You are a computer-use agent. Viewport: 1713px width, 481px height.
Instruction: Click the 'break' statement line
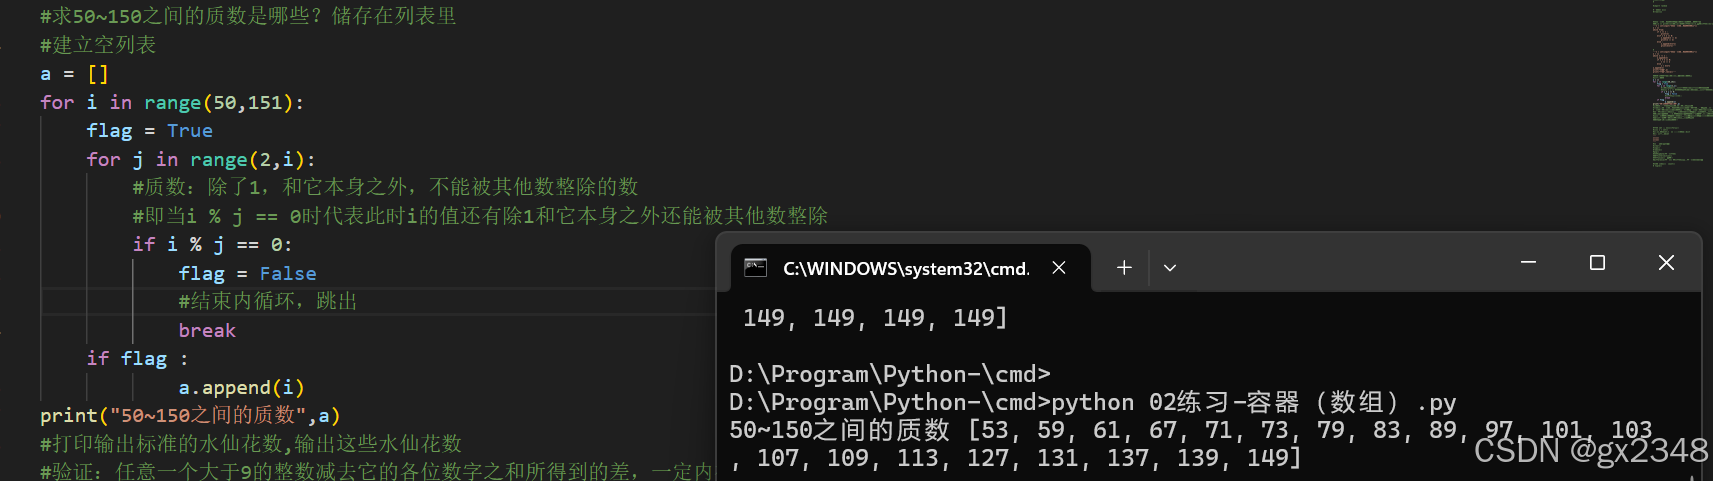tap(207, 331)
